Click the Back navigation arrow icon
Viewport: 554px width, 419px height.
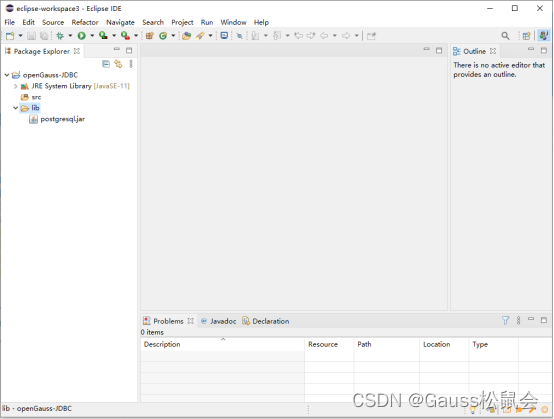(x=324, y=36)
